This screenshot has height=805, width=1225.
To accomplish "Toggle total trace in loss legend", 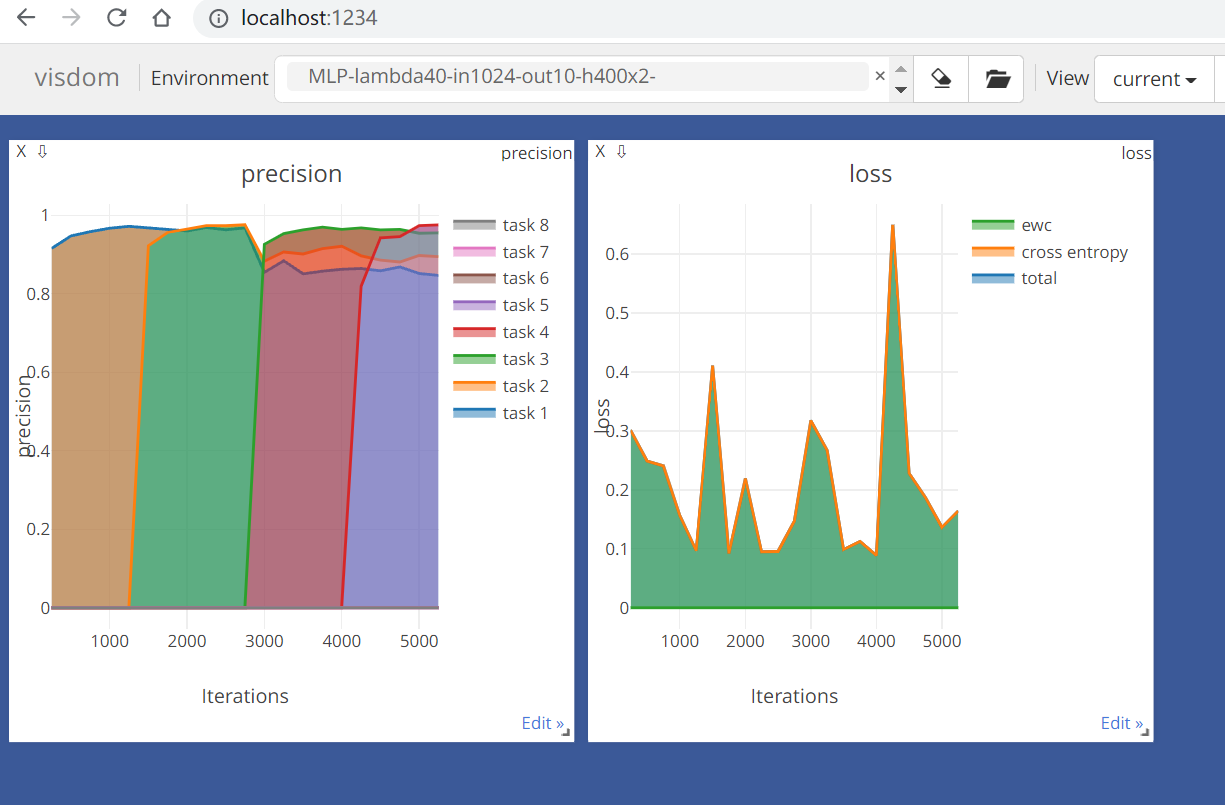I will [x=1015, y=278].
